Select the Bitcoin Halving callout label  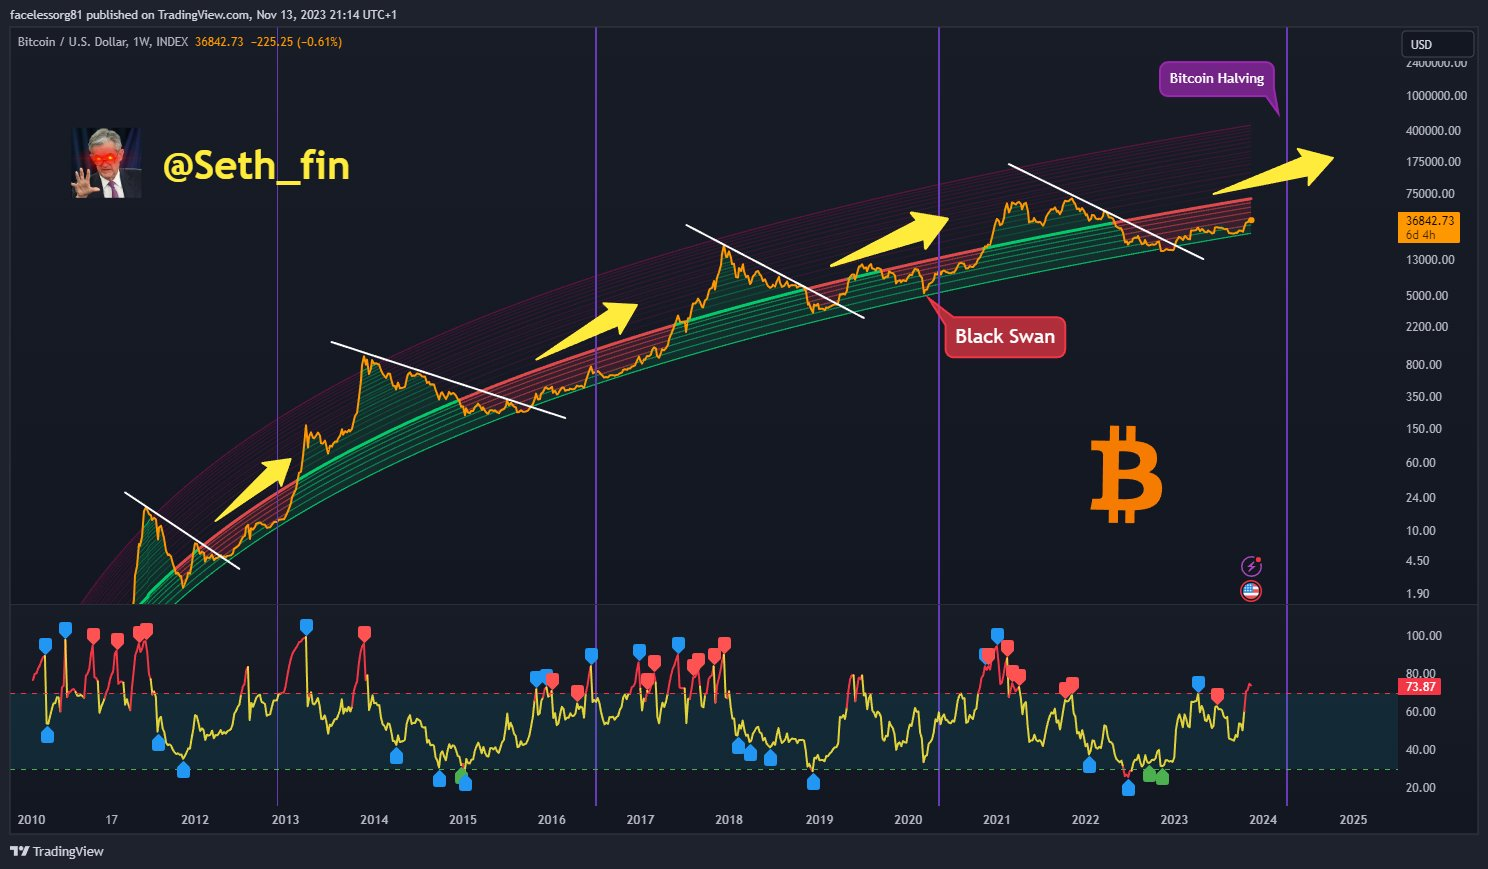(1217, 79)
